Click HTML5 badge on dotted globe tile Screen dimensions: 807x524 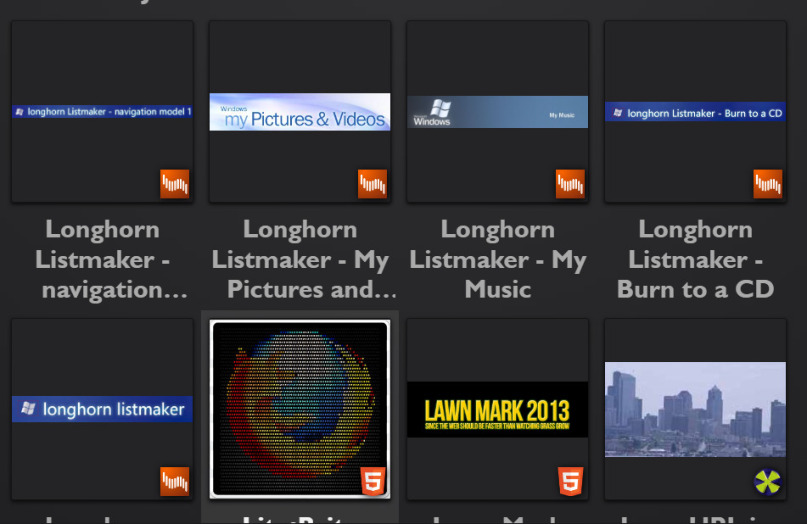click(373, 482)
